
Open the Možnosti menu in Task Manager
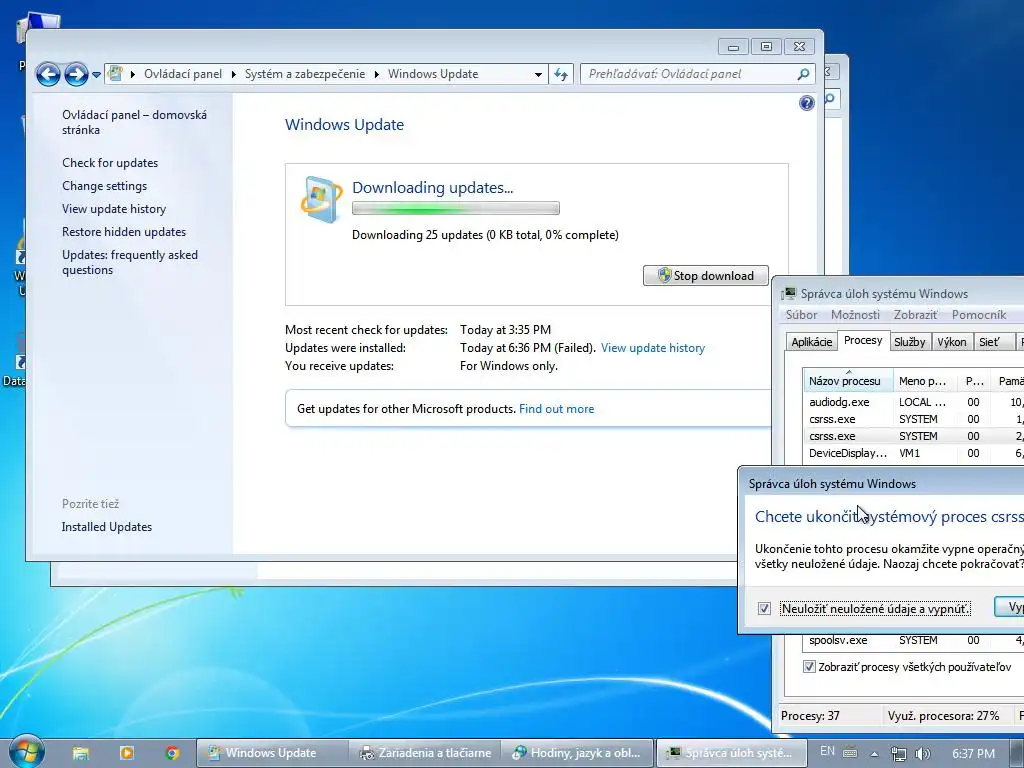856,315
